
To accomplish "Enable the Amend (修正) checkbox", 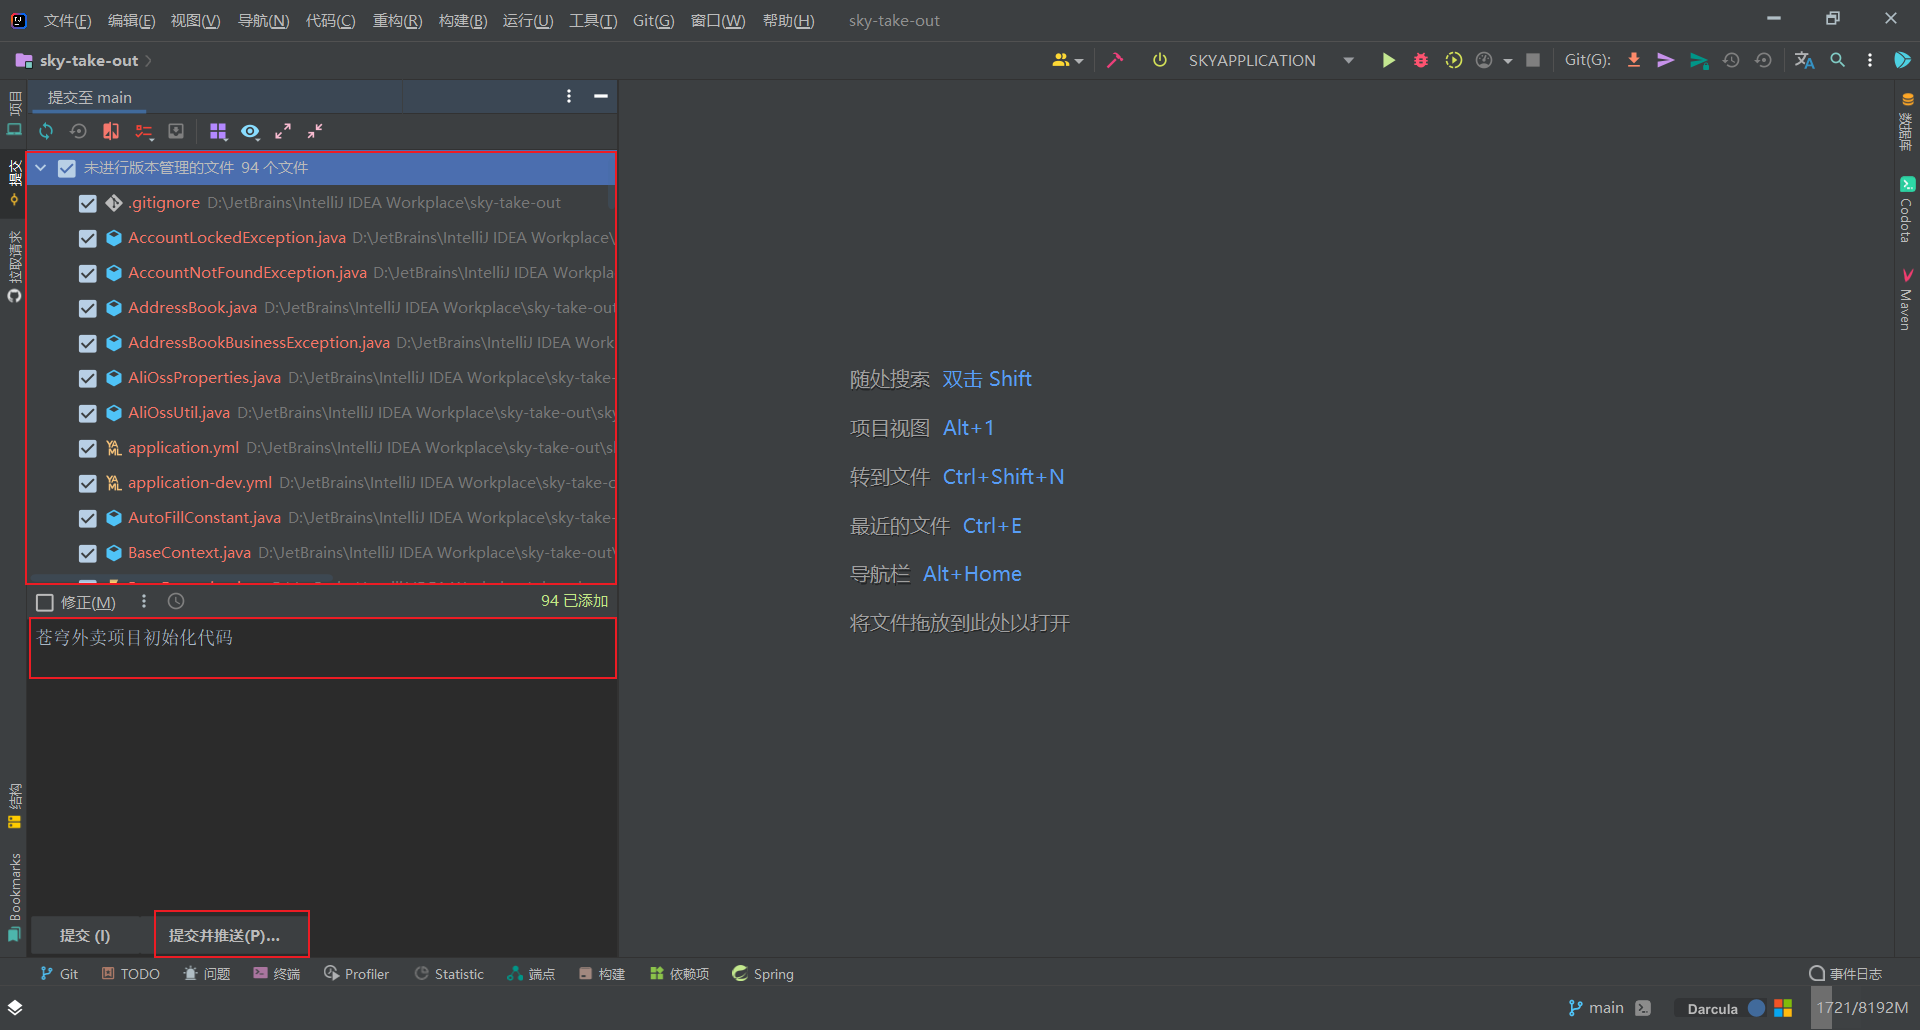I will click(45, 602).
